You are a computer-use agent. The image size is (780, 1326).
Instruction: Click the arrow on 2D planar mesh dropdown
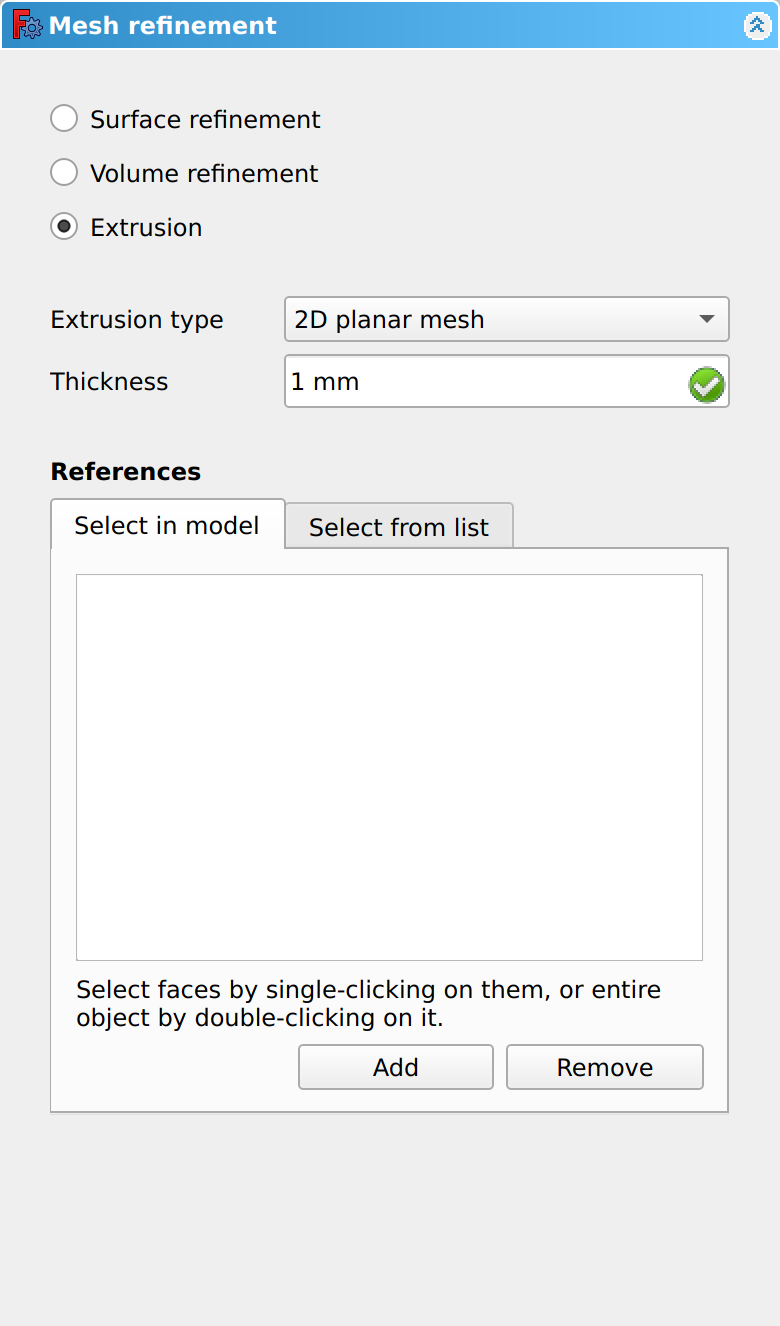click(x=707, y=320)
